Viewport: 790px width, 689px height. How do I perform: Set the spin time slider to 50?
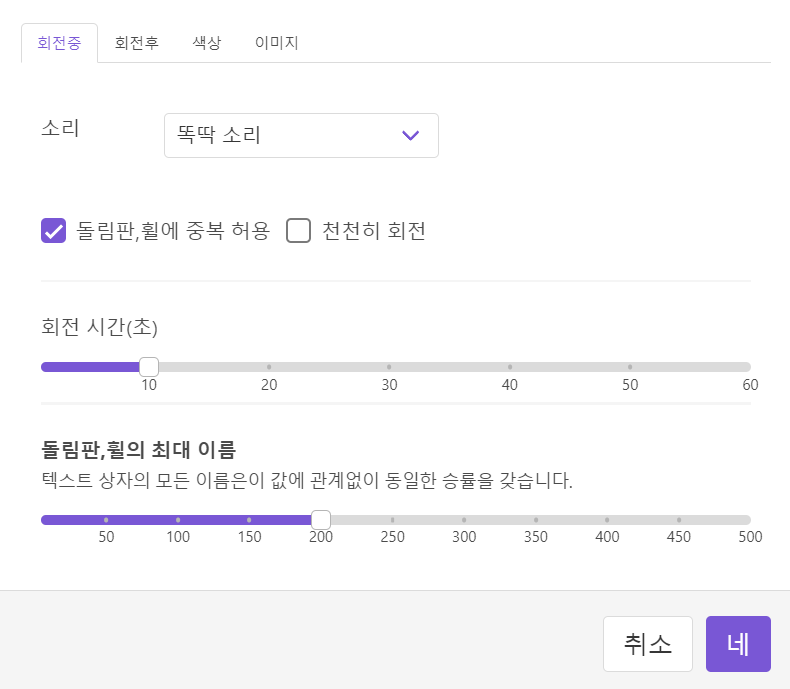click(630, 367)
